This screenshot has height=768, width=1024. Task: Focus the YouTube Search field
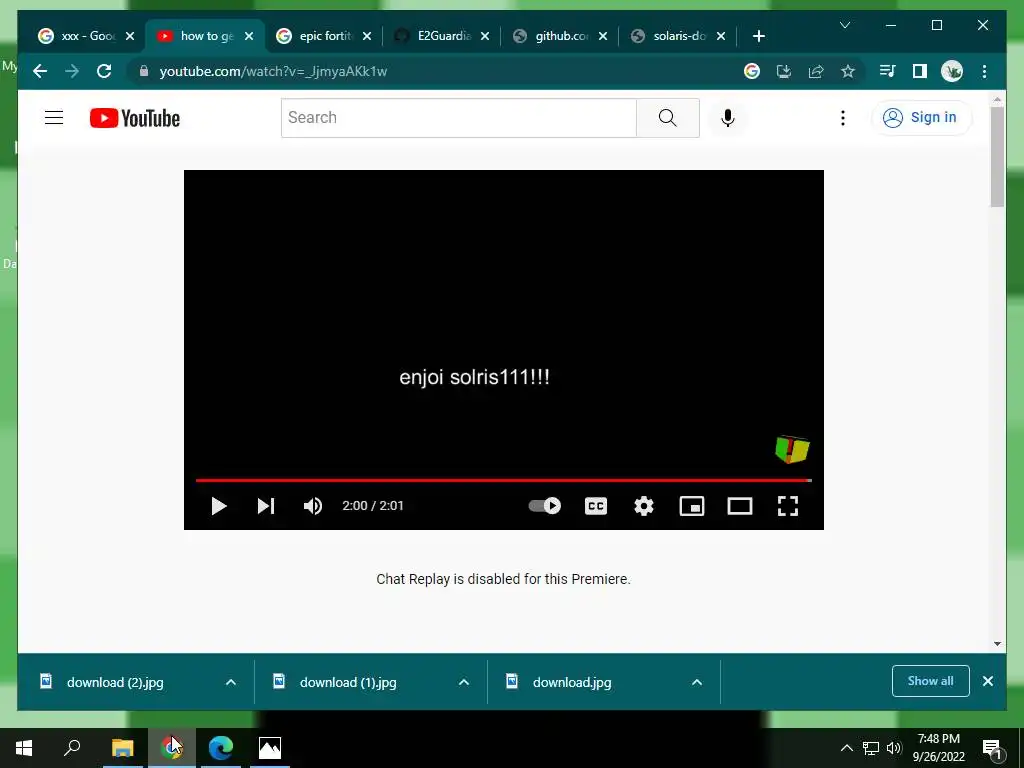click(458, 118)
